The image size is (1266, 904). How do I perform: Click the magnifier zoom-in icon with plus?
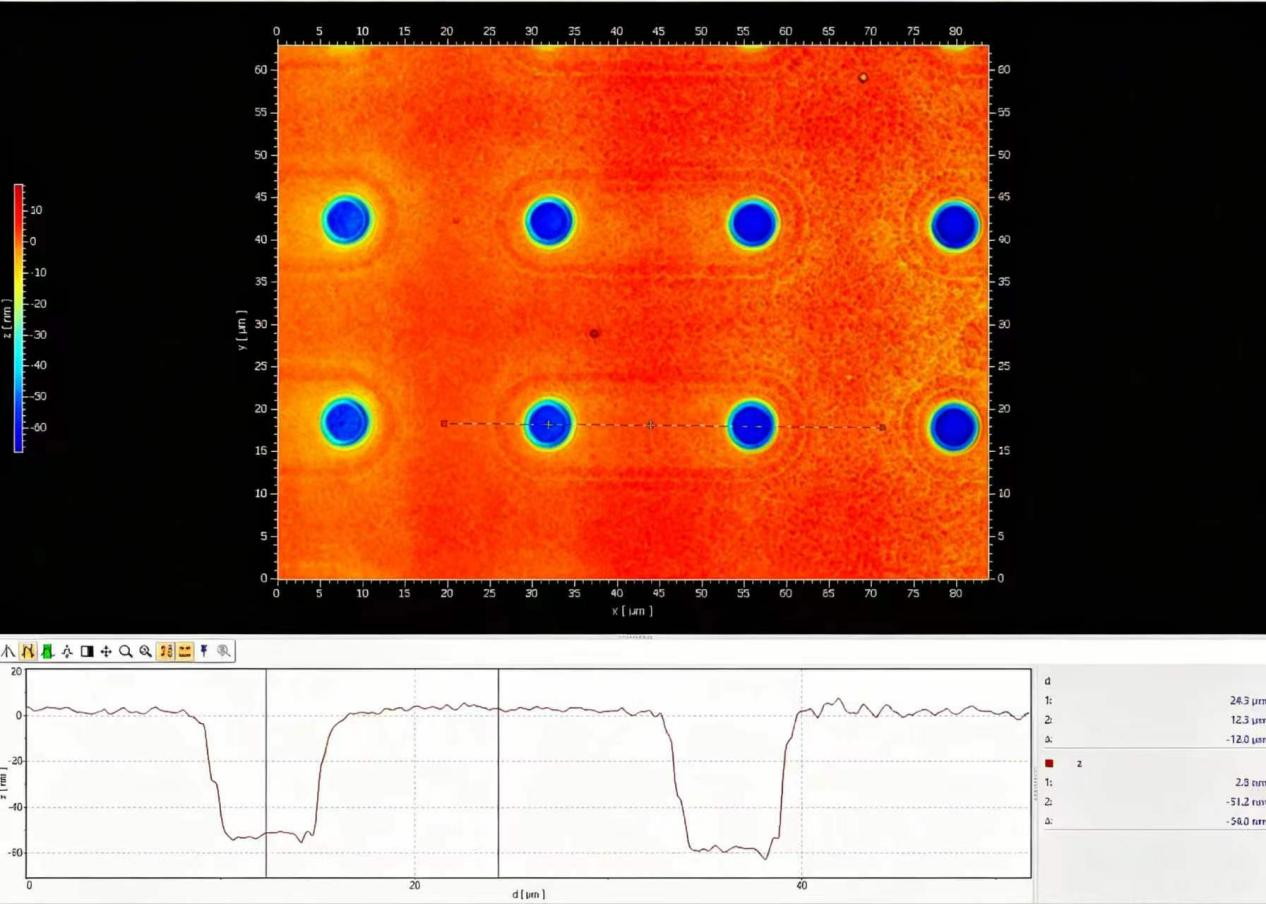click(146, 651)
